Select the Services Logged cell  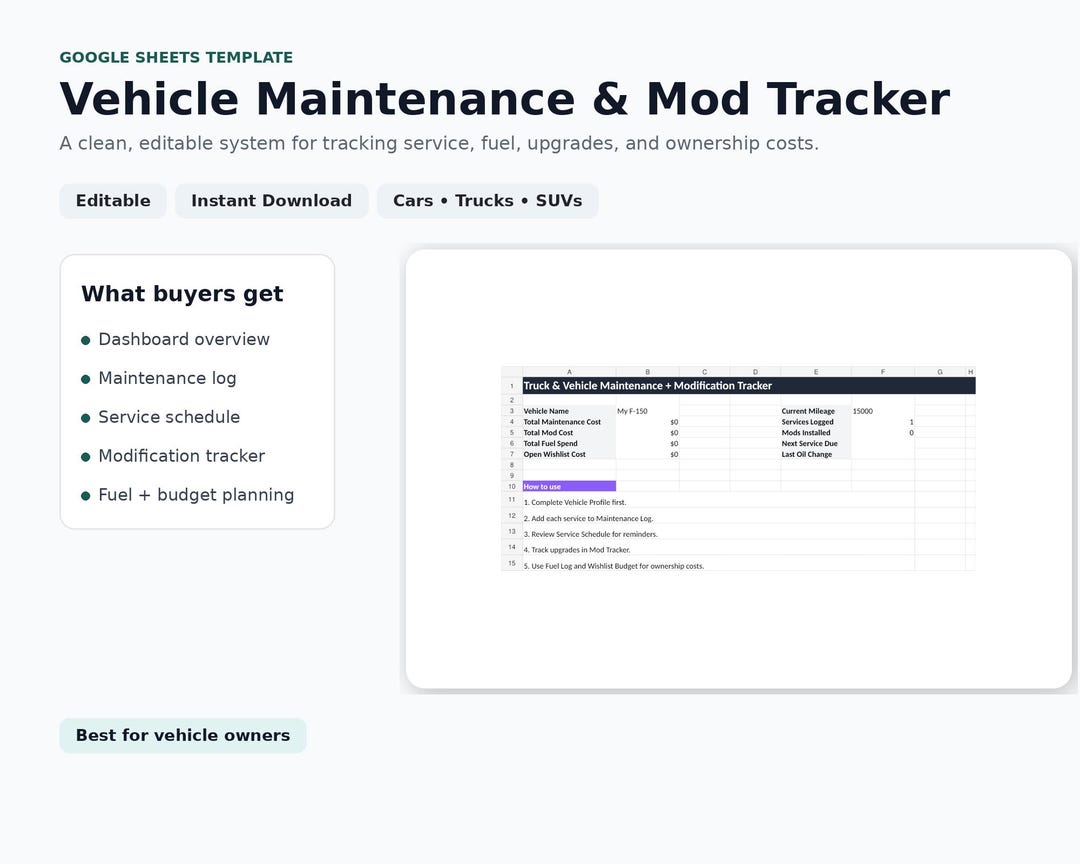816,422
